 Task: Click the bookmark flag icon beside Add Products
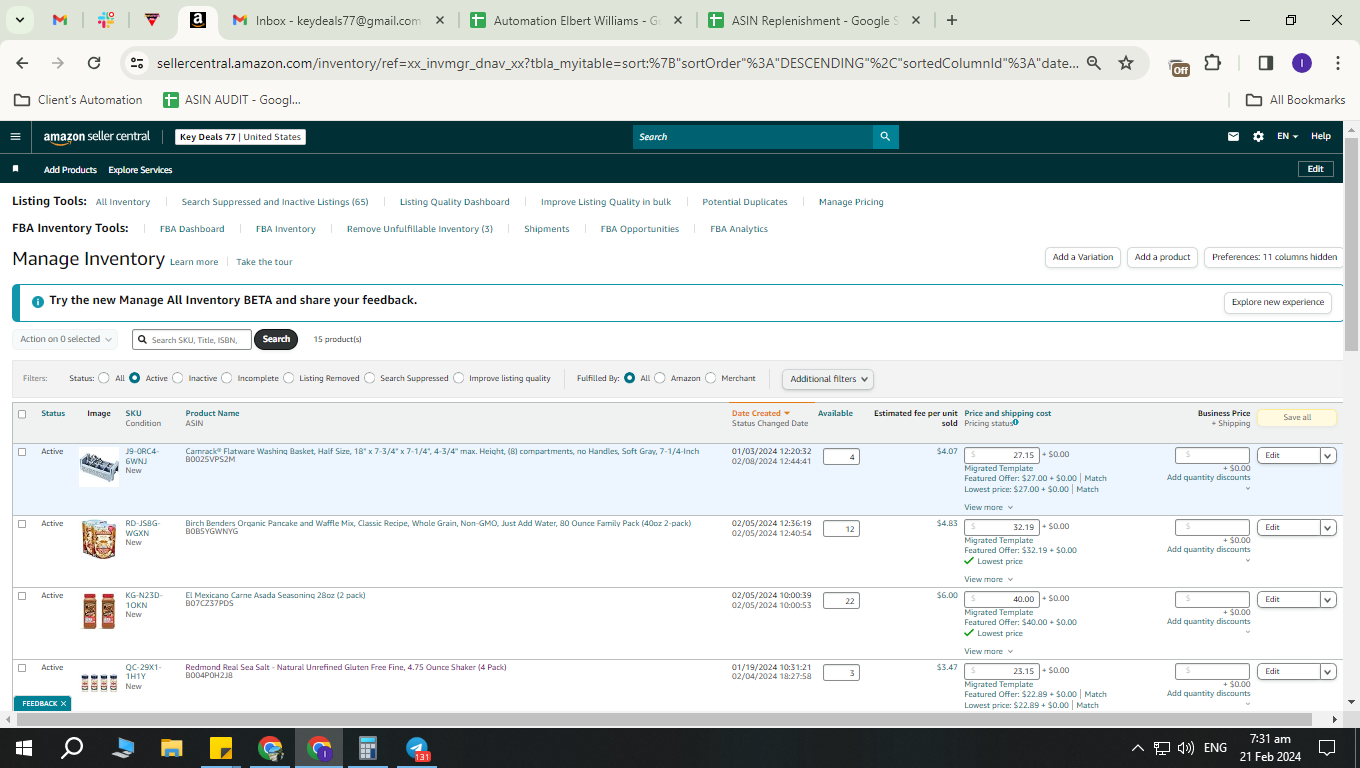(15, 169)
